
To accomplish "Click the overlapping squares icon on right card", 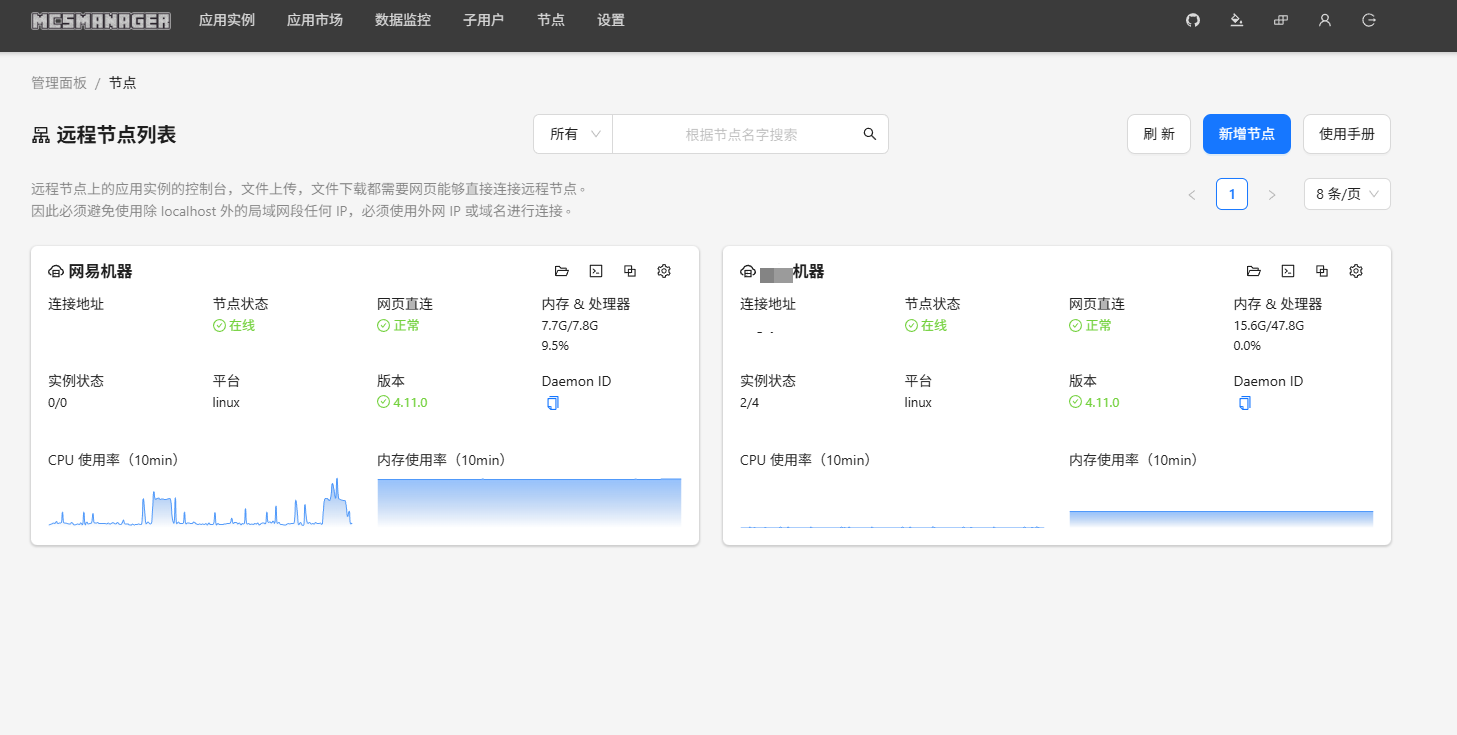I will tap(1322, 271).
